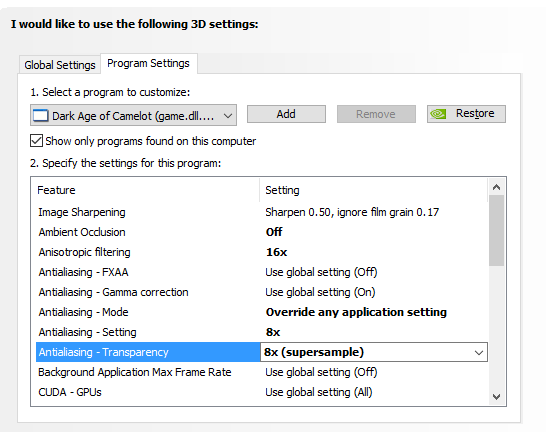This screenshot has height=432, width=546.
Task: Click the Setting column header
Action: coord(374,190)
